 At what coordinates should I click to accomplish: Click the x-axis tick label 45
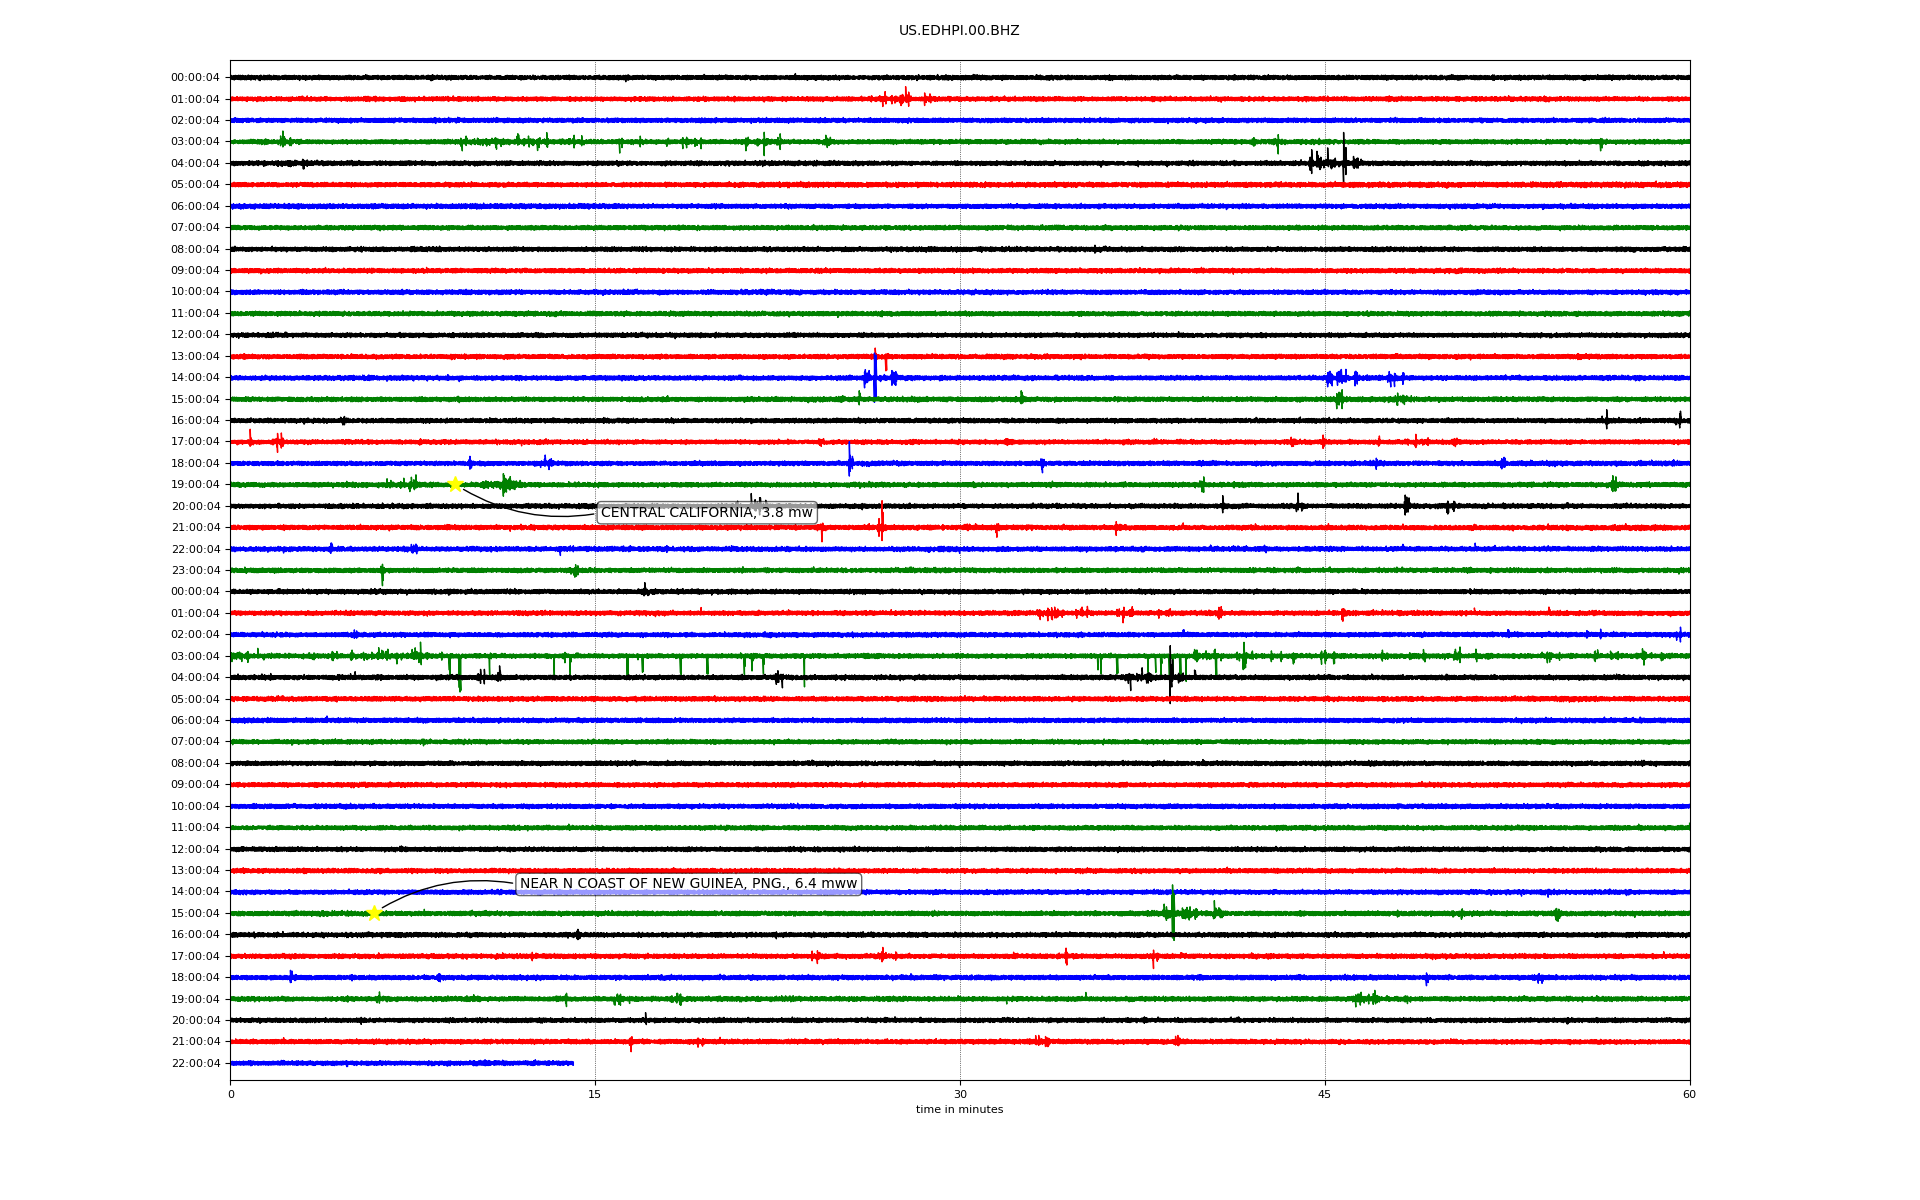click(1325, 1095)
